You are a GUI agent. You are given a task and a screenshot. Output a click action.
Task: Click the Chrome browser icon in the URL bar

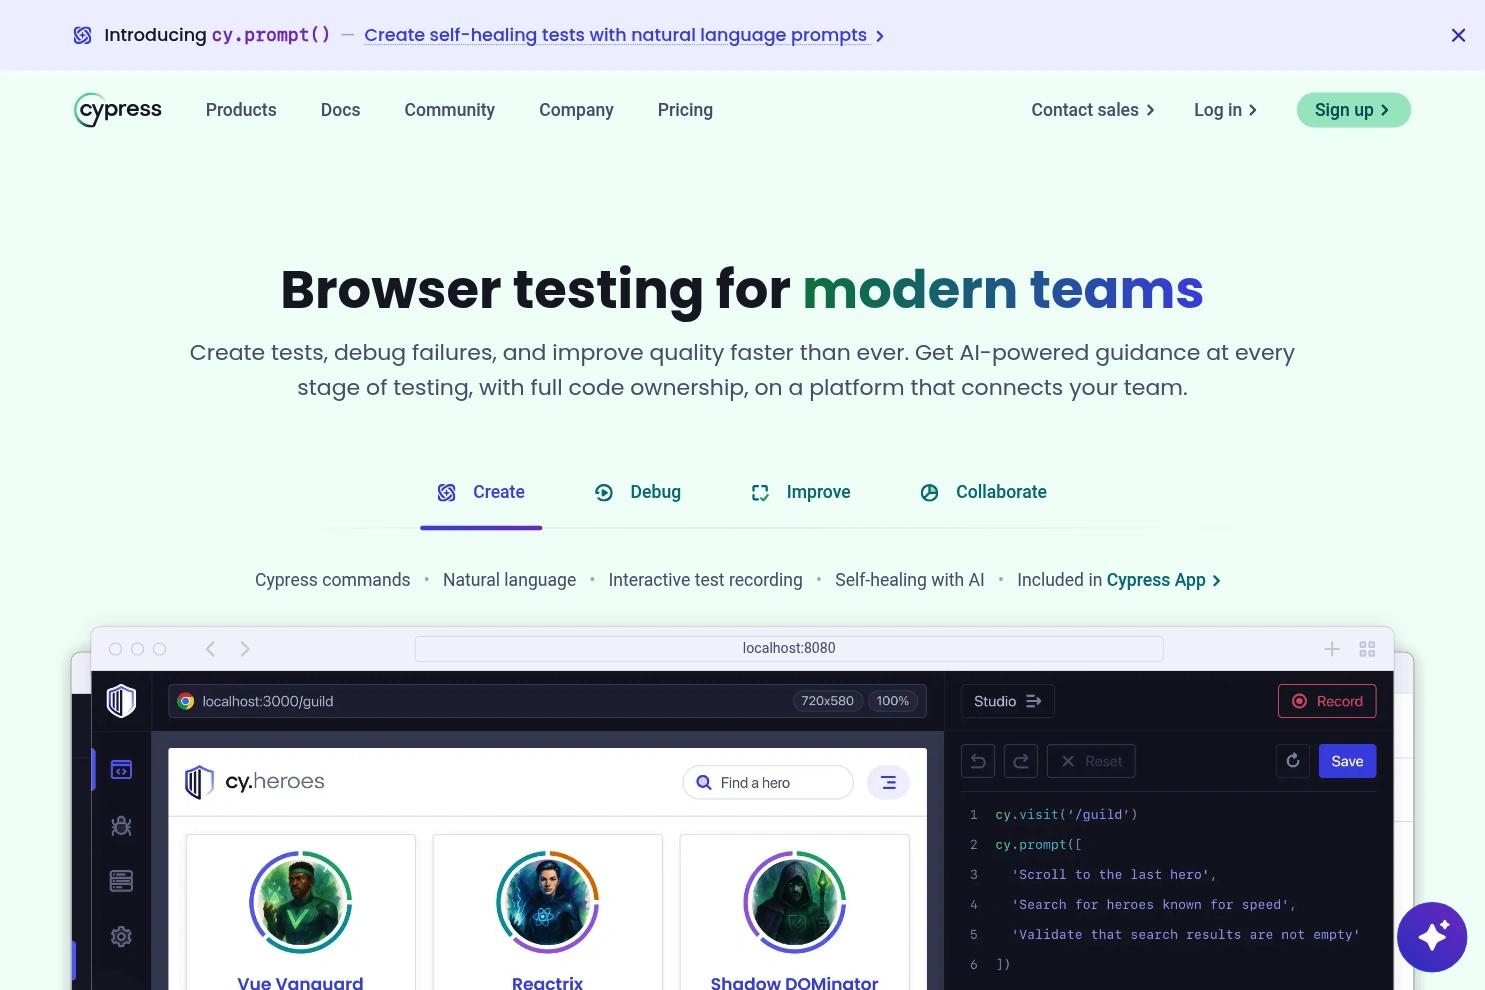[x=186, y=701]
